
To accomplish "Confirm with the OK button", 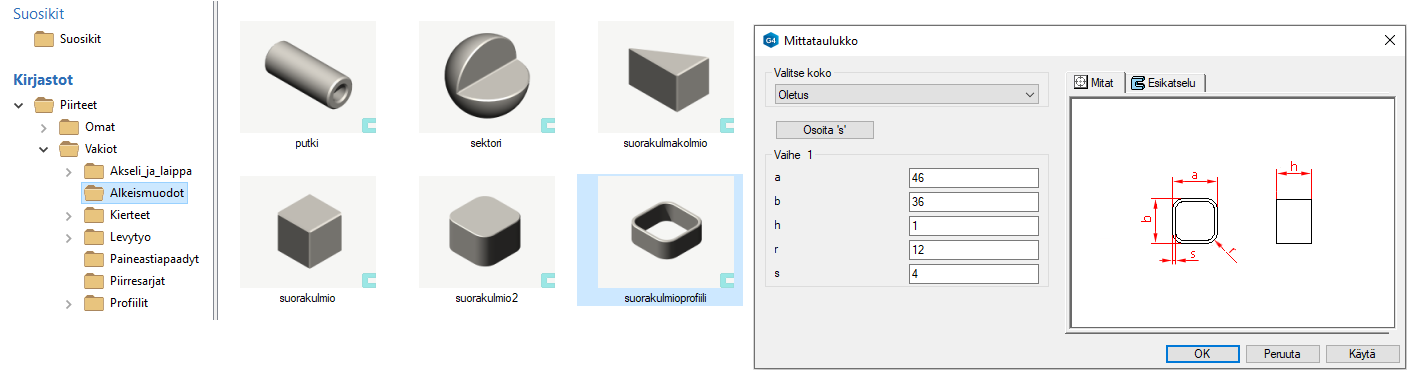I will pyautogui.click(x=1203, y=354).
